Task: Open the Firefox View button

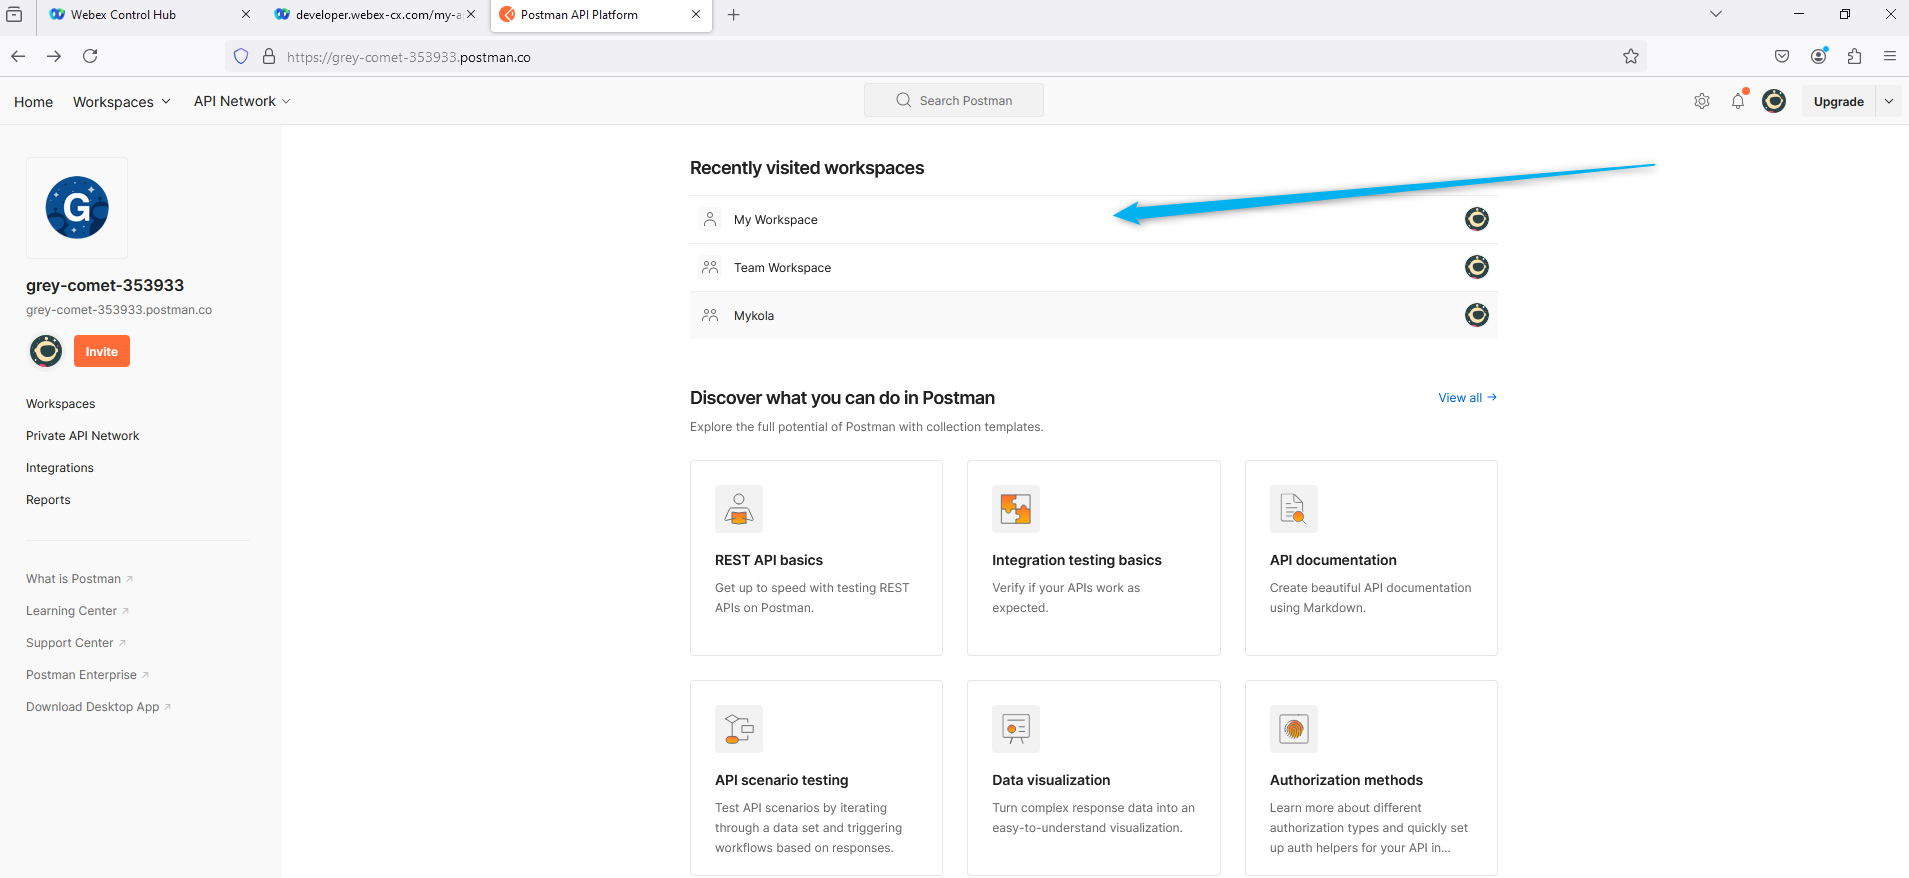Action: click(14, 14)
